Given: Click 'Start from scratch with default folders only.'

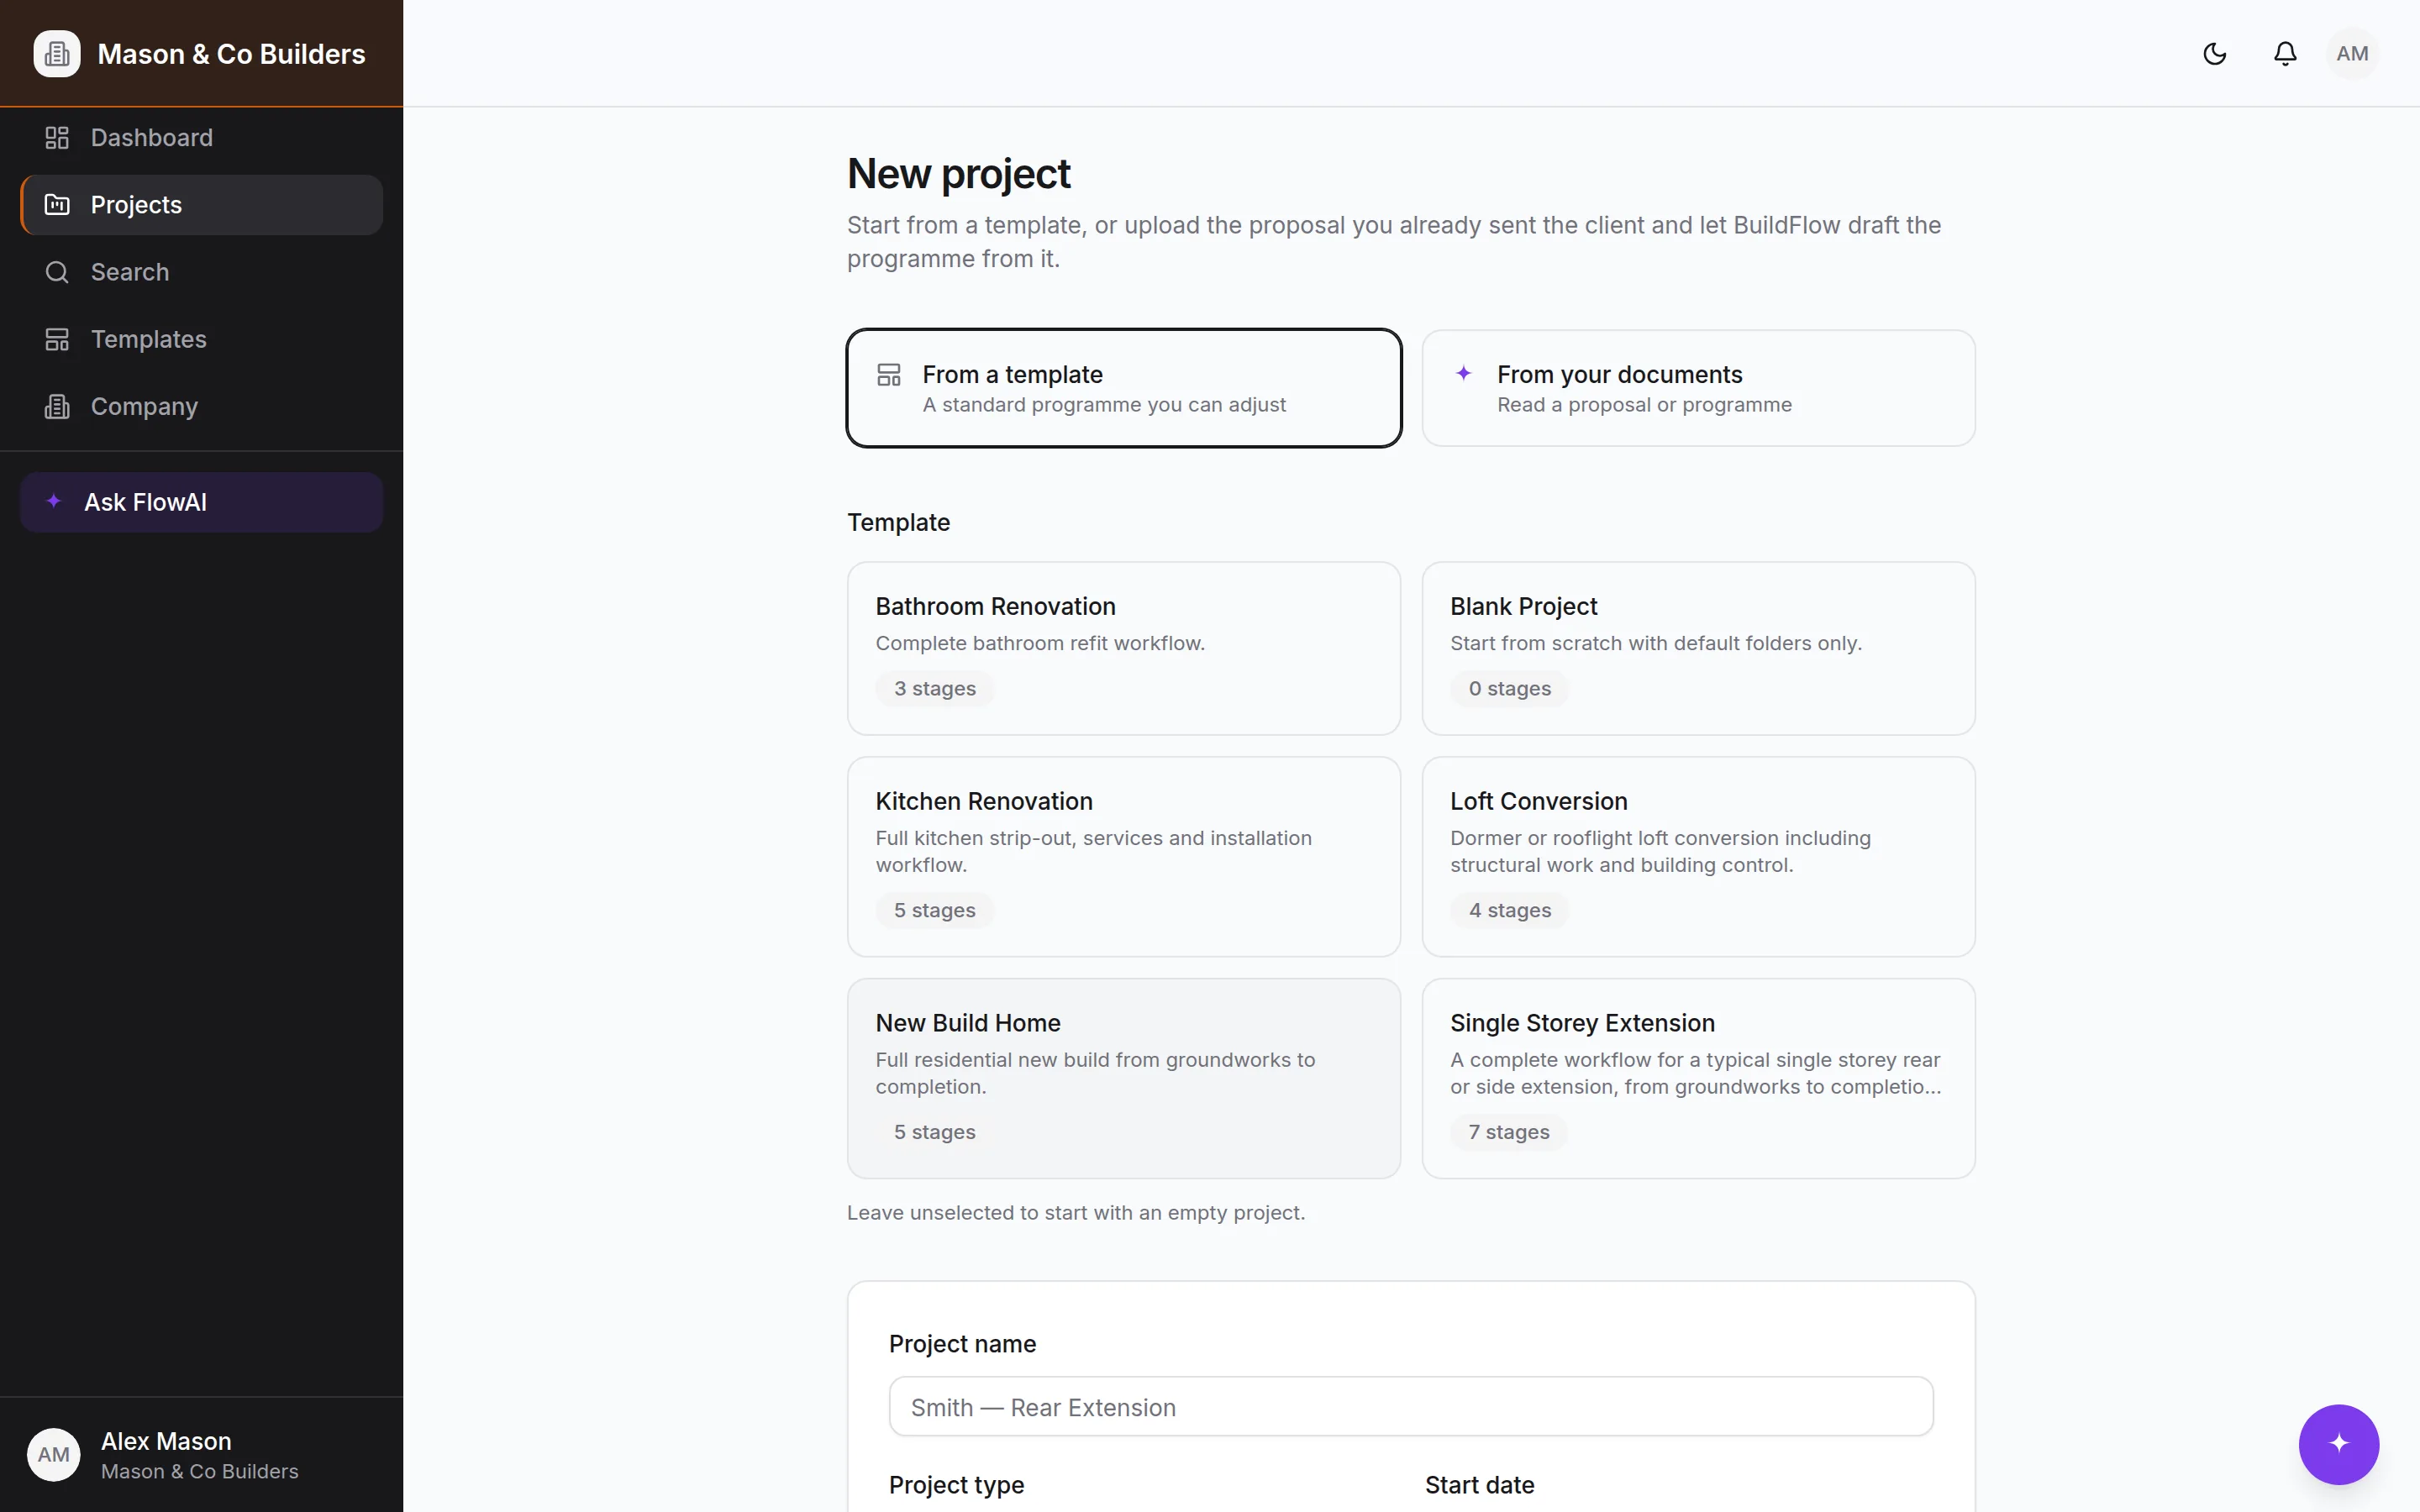Looking at the screenshot, I should [x=1656, y=643].
